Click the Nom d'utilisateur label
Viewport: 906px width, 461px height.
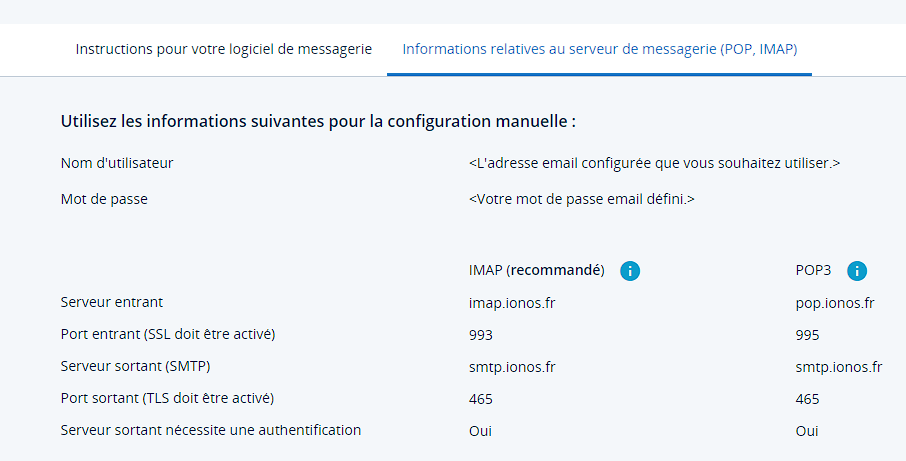pyautogui.click(x=118, y=163)
